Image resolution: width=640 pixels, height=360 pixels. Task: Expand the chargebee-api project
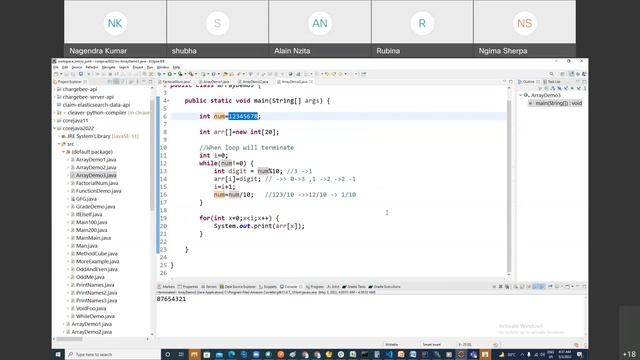point(55,89)
